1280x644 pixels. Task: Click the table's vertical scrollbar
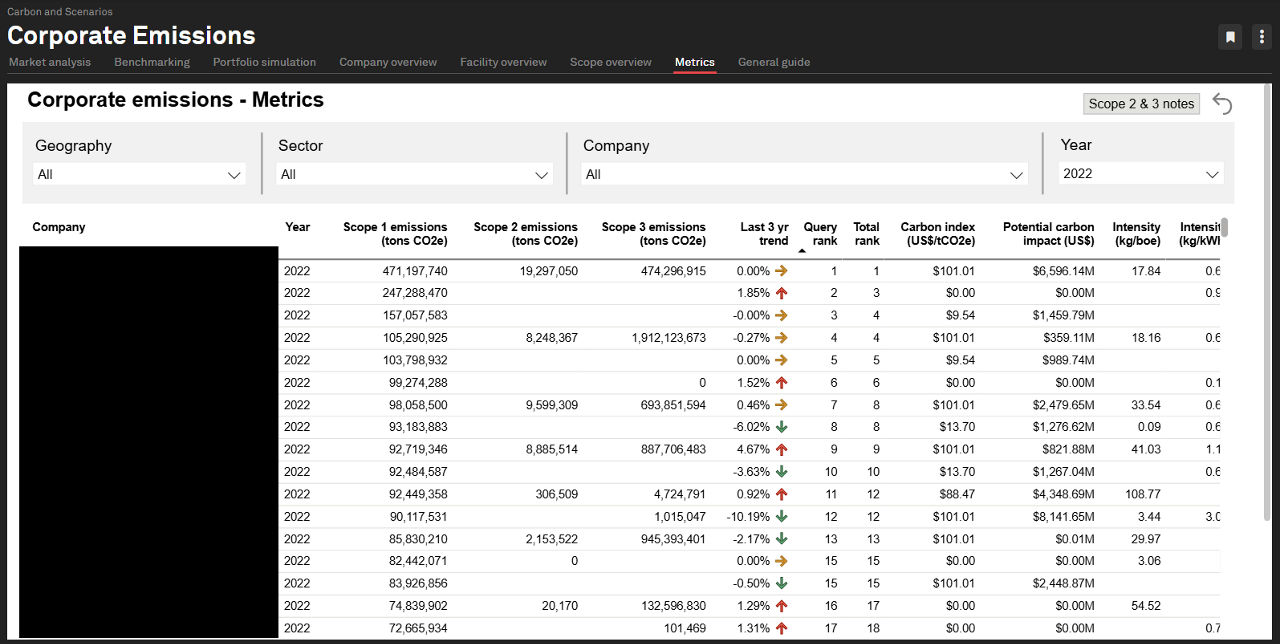(1224, 228)
